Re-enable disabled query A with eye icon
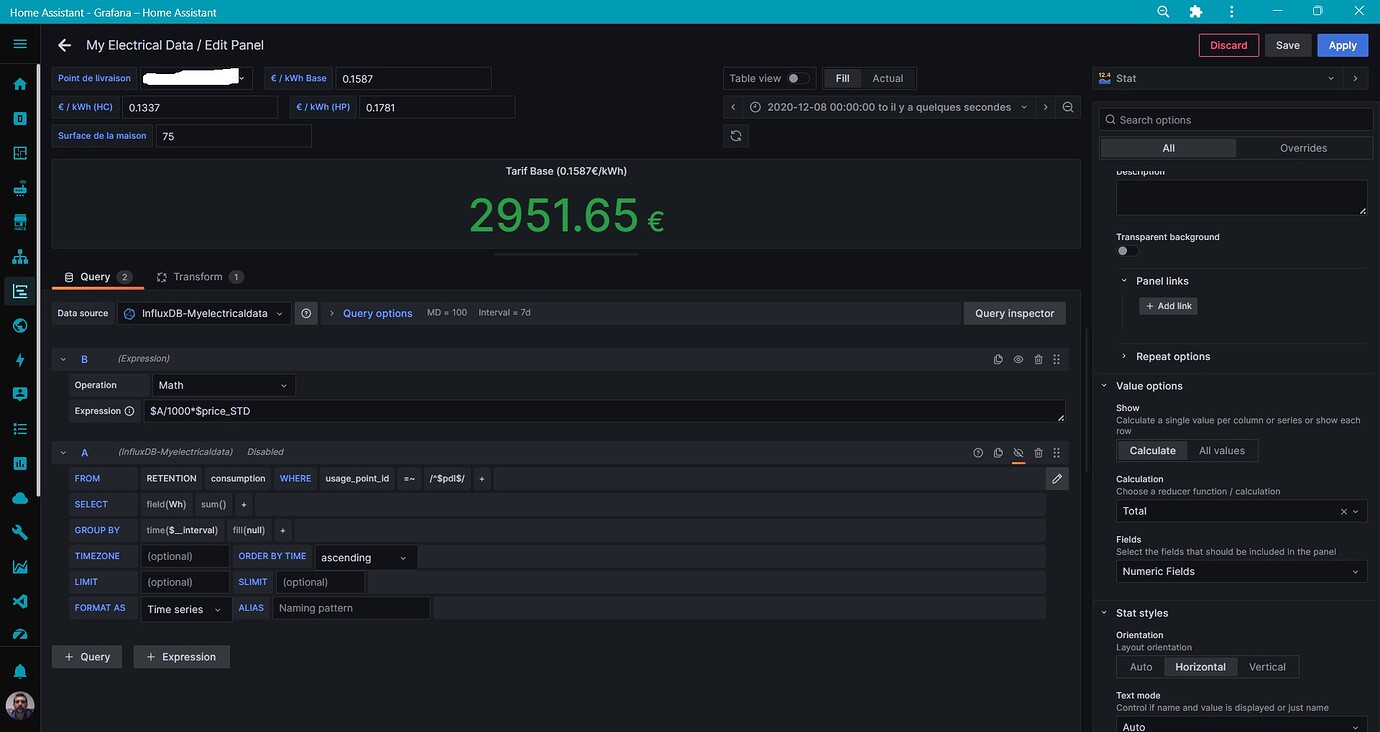This screenshot has height=732, width=1380. coord(1018,453)
